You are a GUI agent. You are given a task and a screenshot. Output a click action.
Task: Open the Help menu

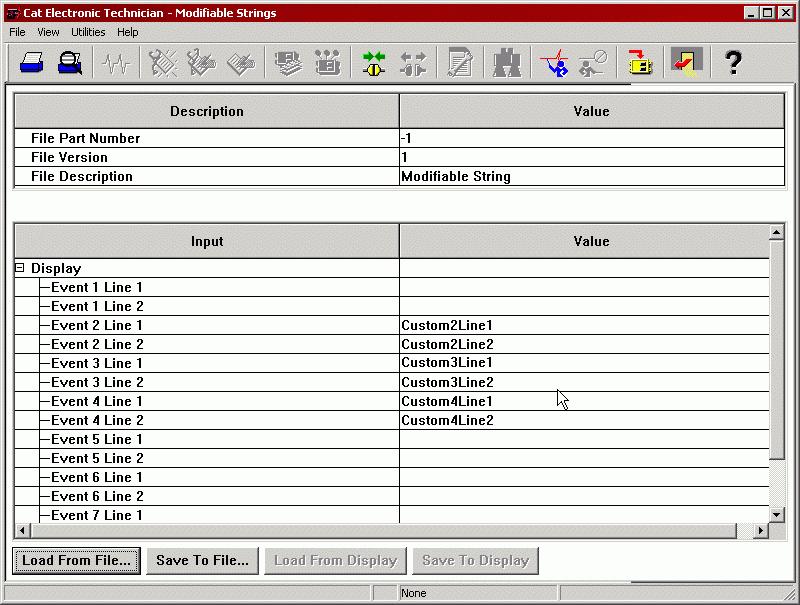click(128, 32)
